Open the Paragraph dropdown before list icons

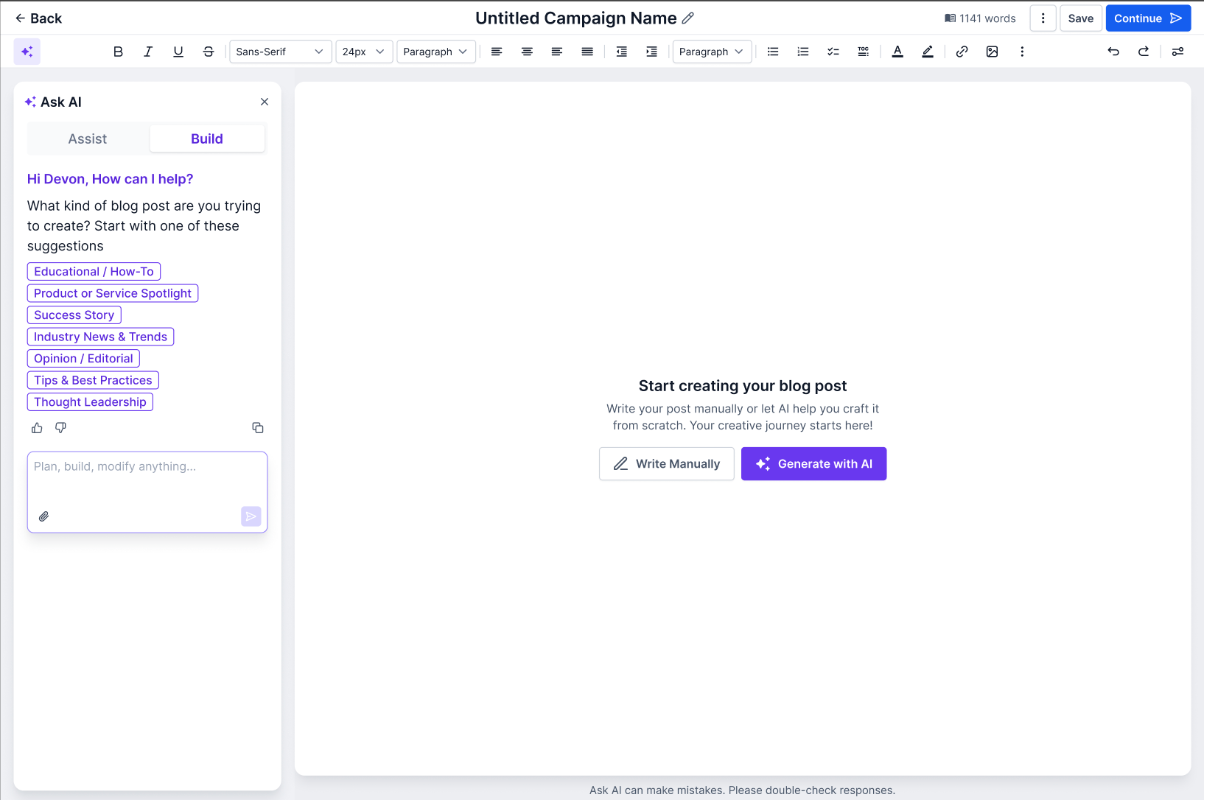pyautogui.click(x=712, y=52)
